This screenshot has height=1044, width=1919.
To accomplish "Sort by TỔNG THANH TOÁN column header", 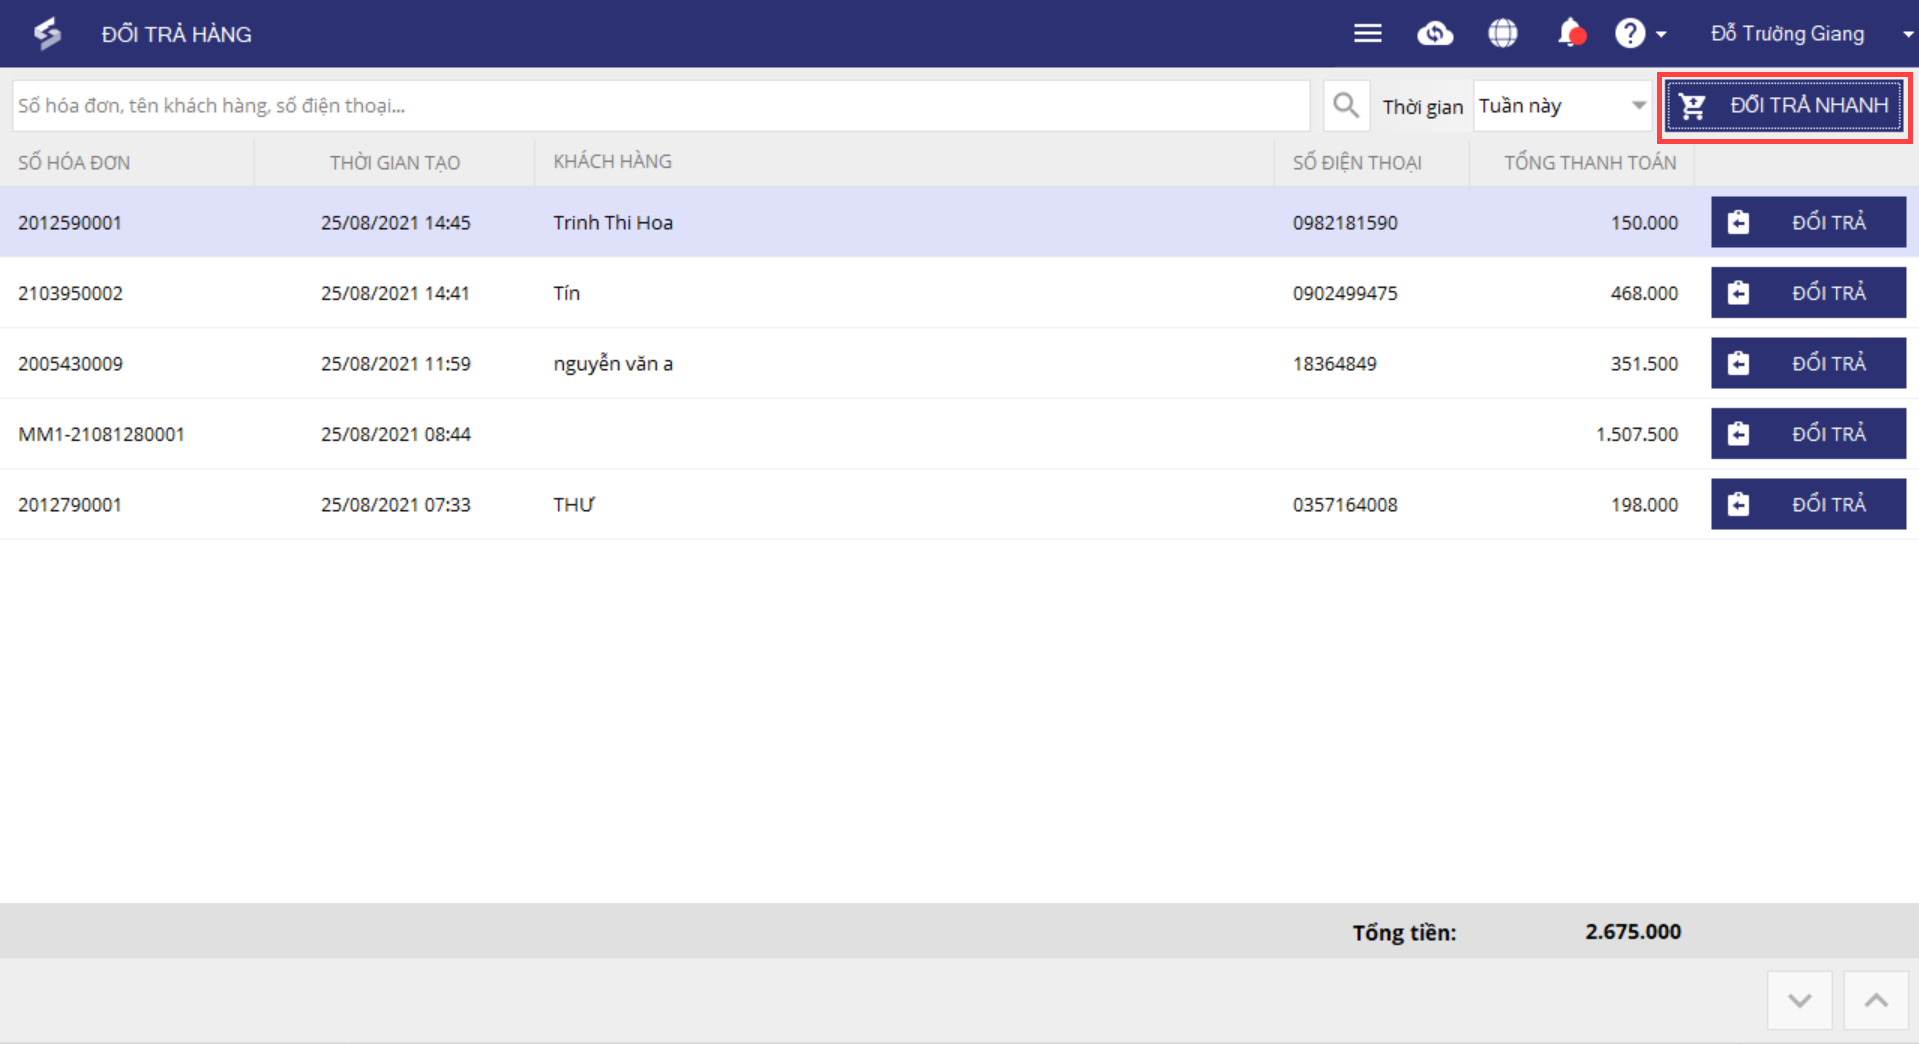I will coord(1589,163).
